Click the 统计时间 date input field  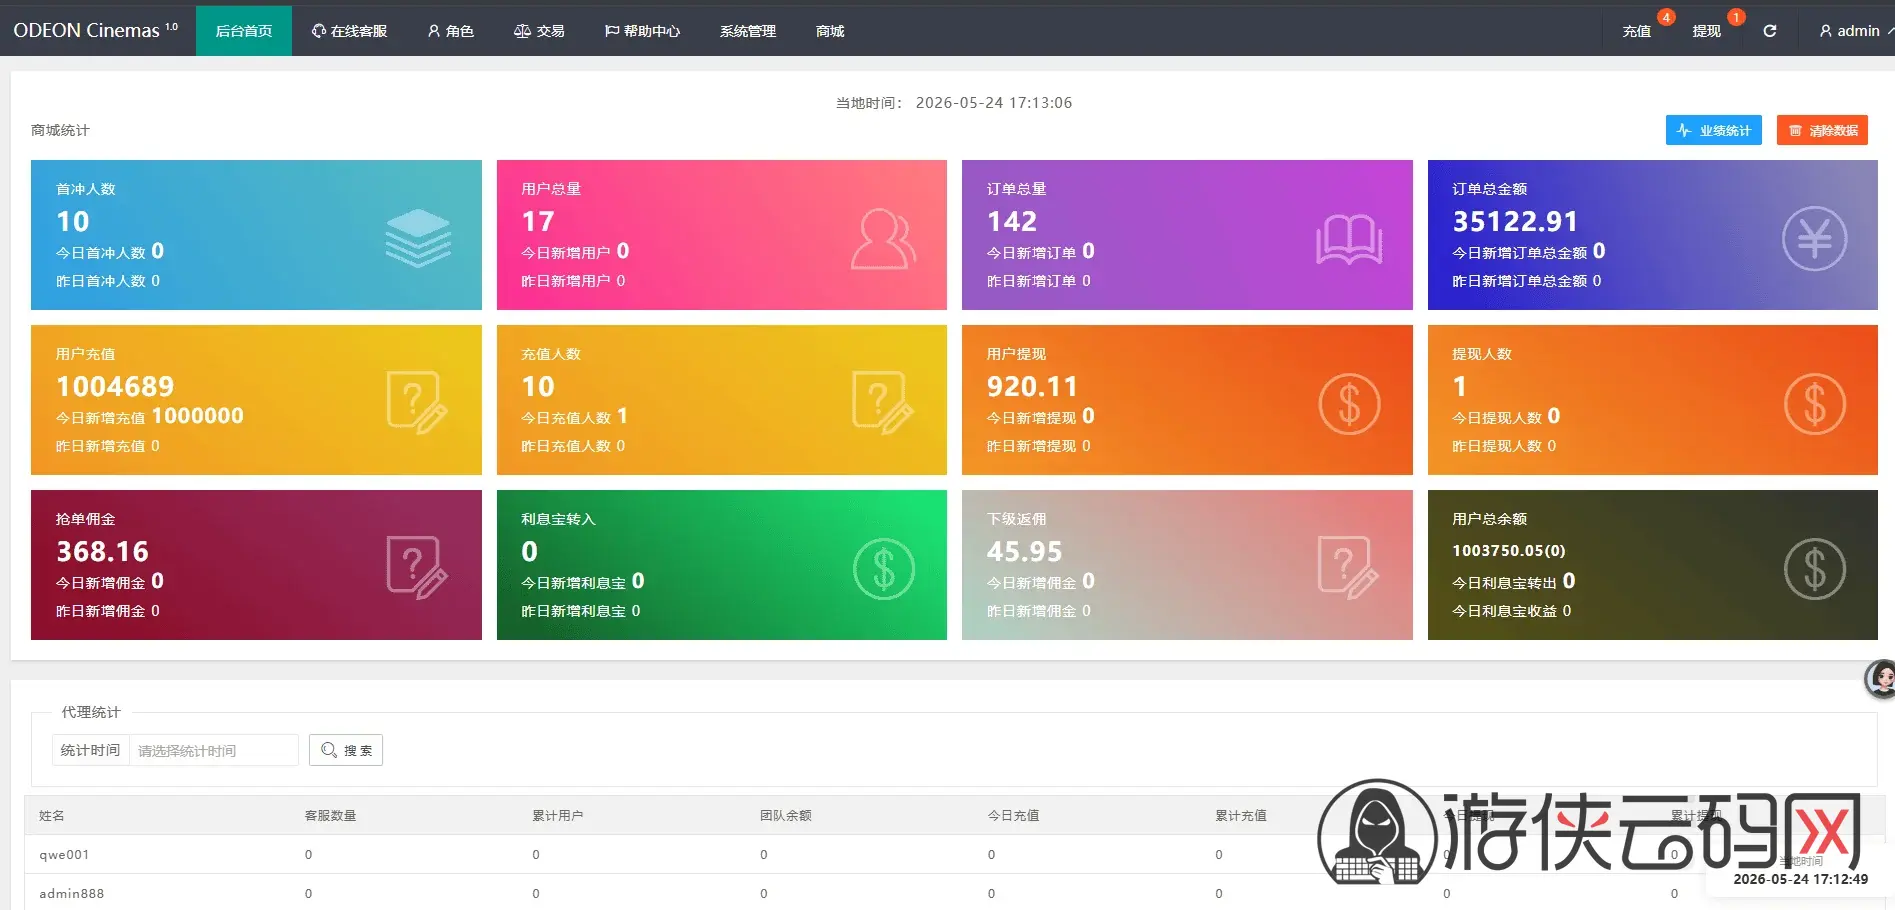213,750
